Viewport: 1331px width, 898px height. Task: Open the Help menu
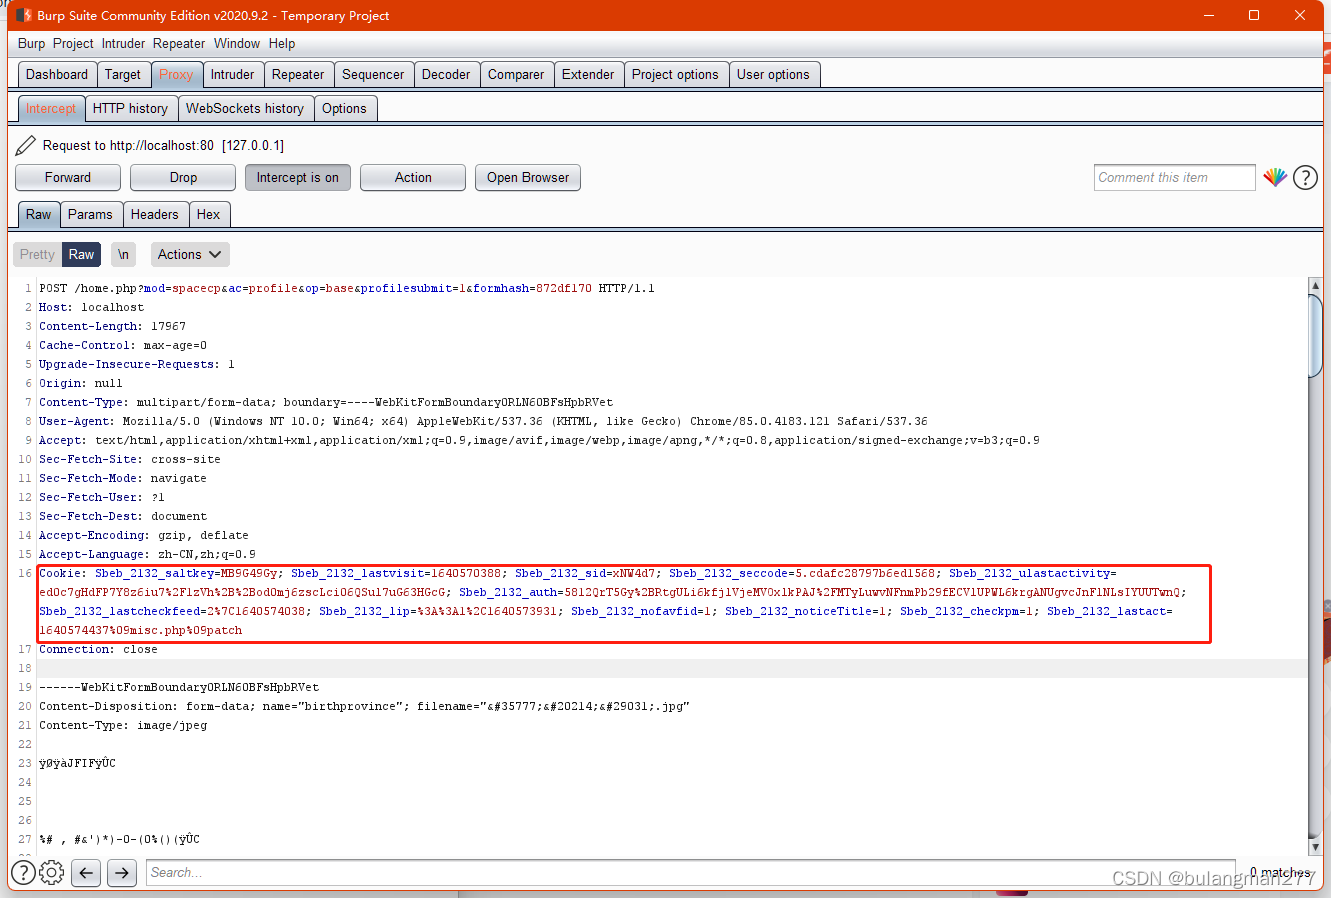[282, 43]
